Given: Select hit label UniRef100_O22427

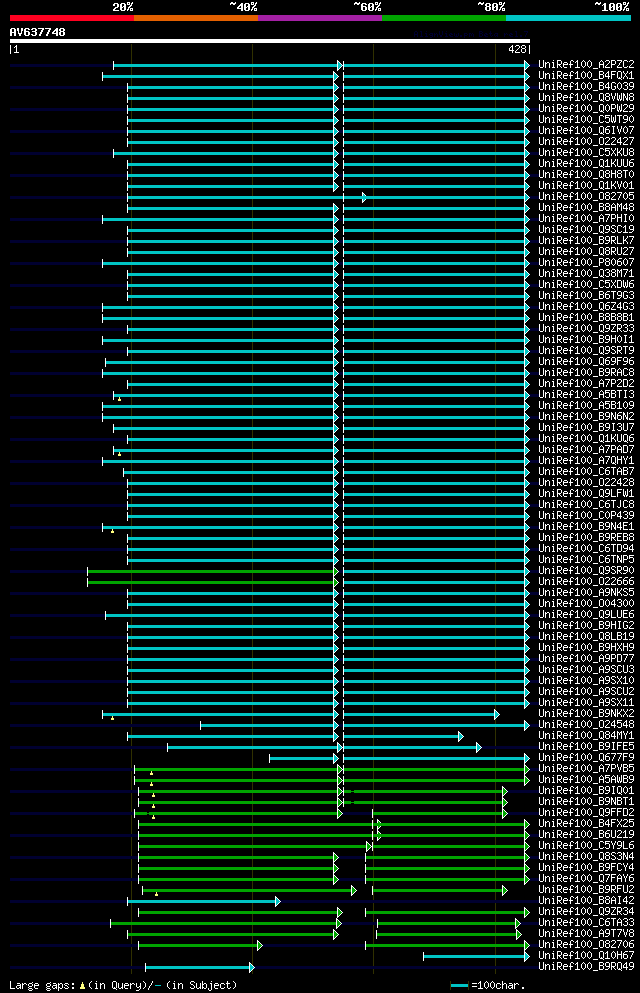Looking at the screenshot, I should click(586, 142).
